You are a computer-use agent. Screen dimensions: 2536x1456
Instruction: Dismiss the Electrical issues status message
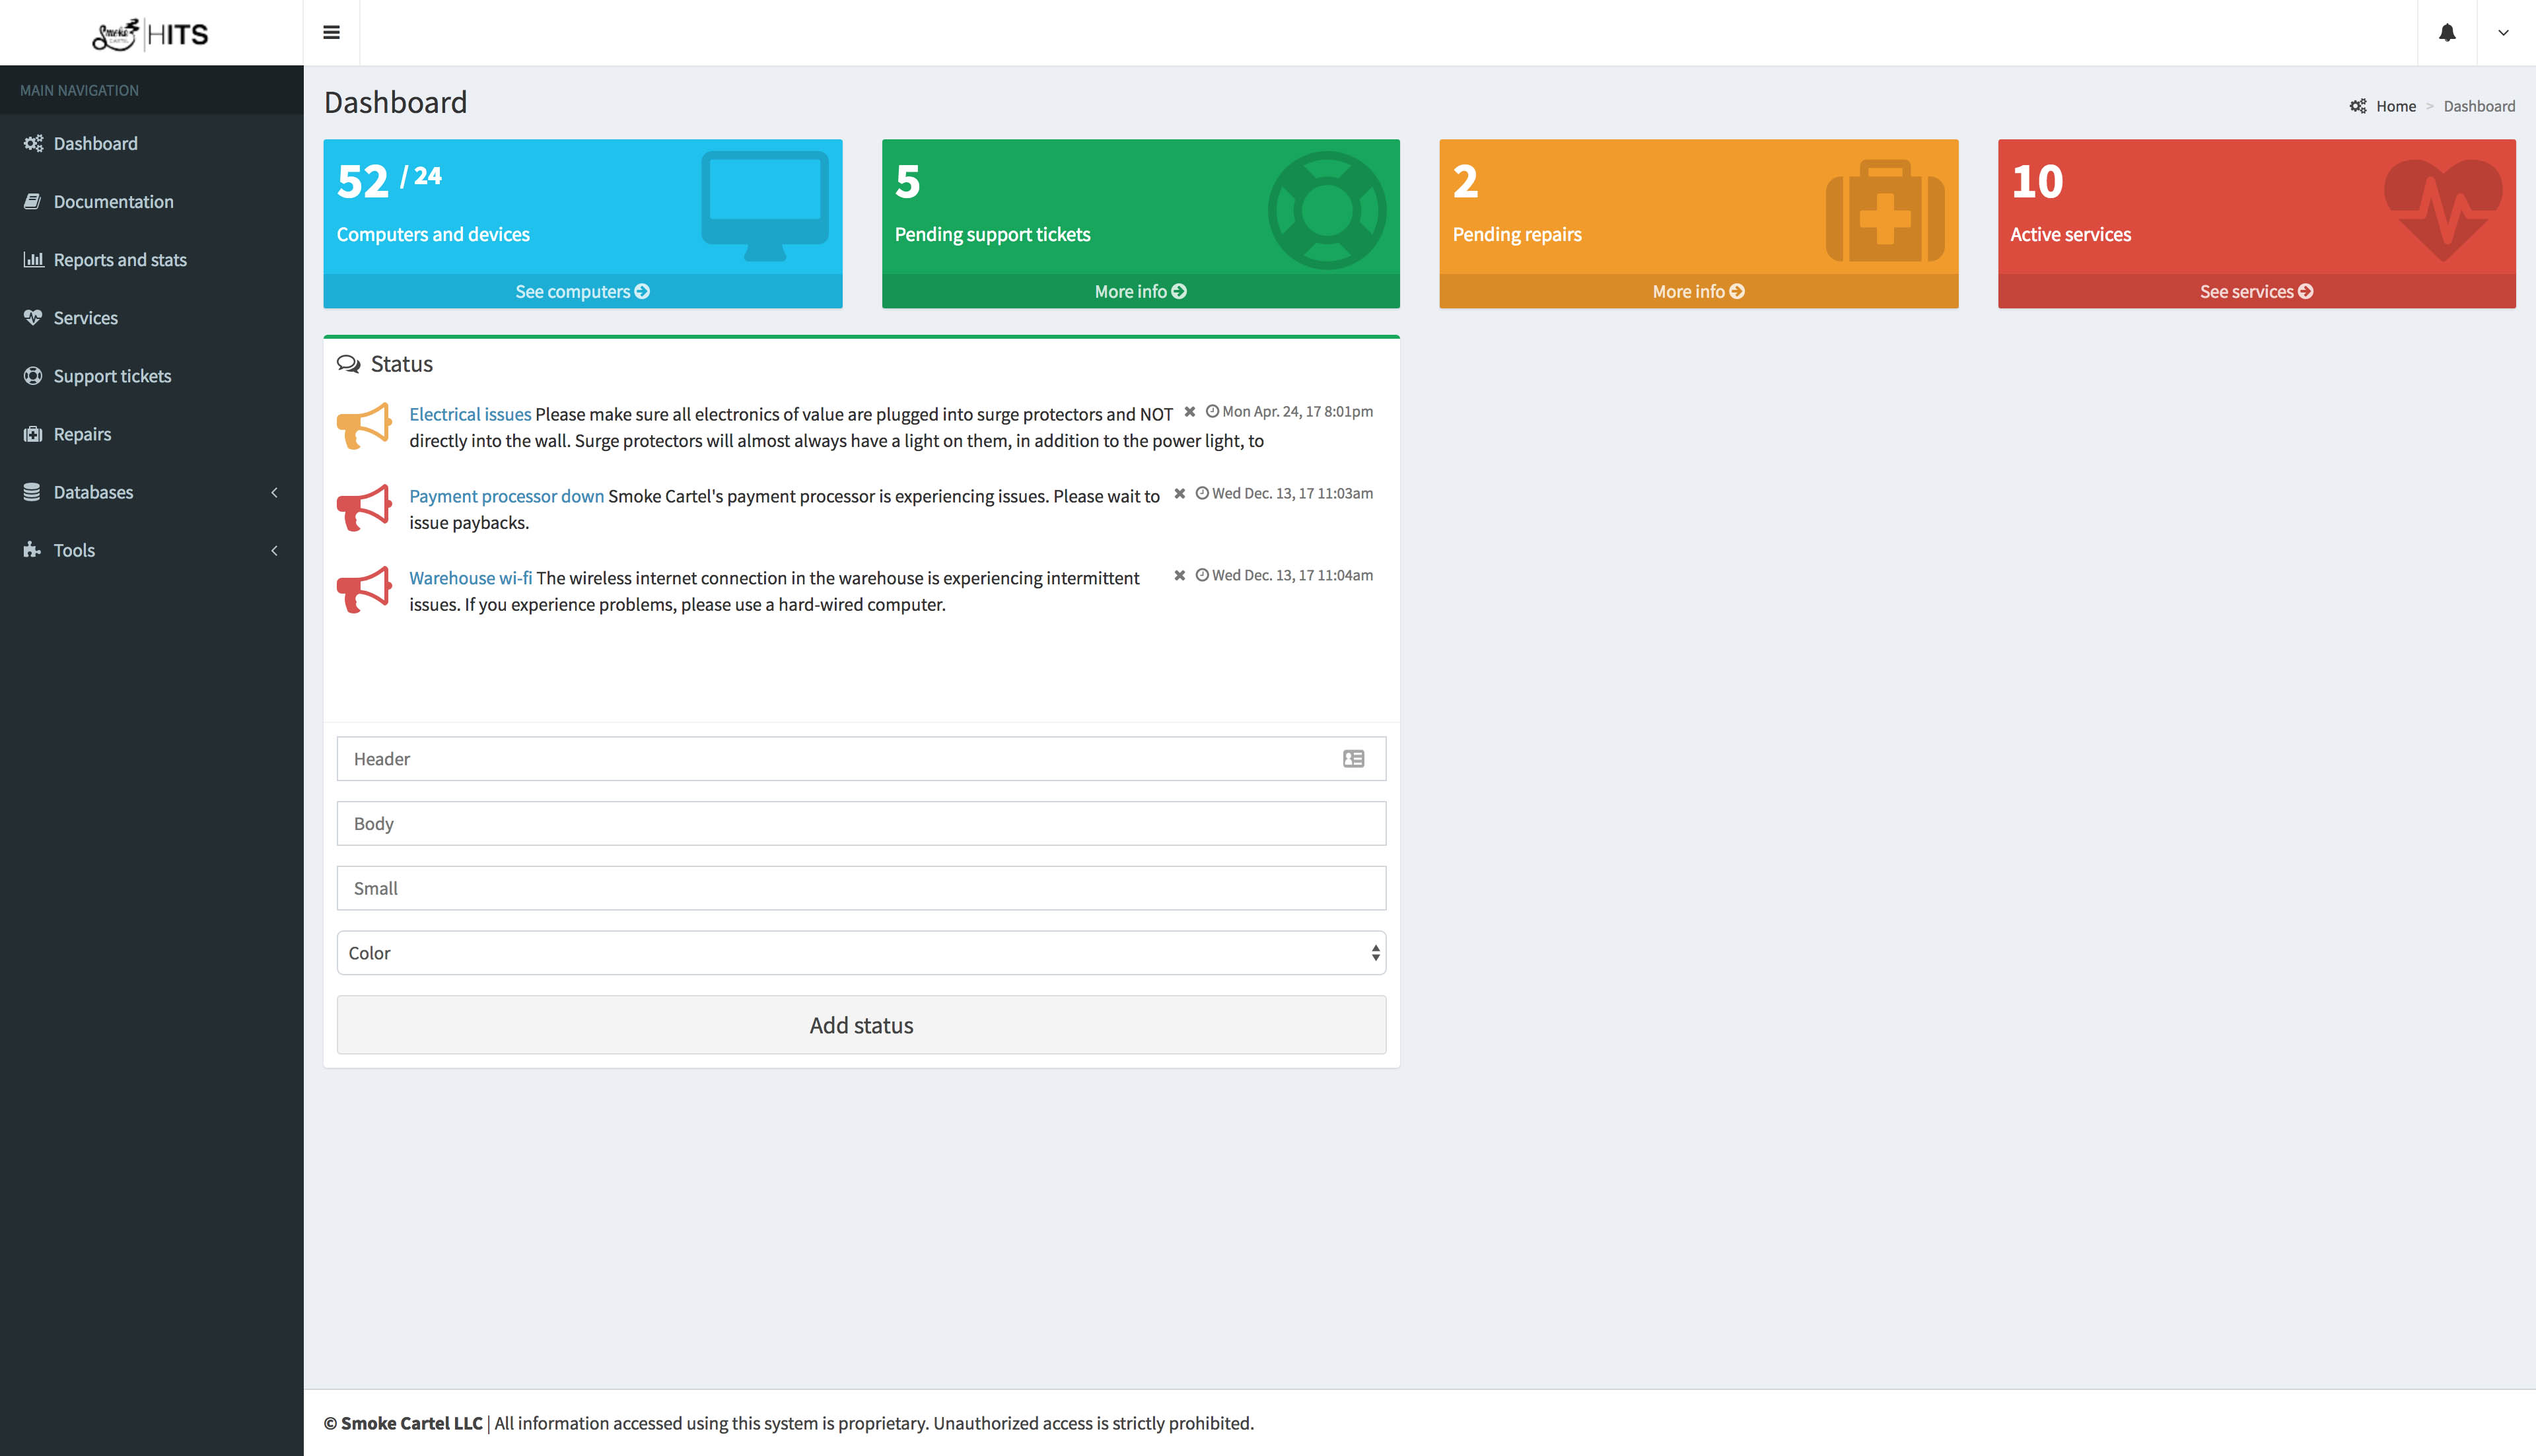click(x=1189, y=411)
